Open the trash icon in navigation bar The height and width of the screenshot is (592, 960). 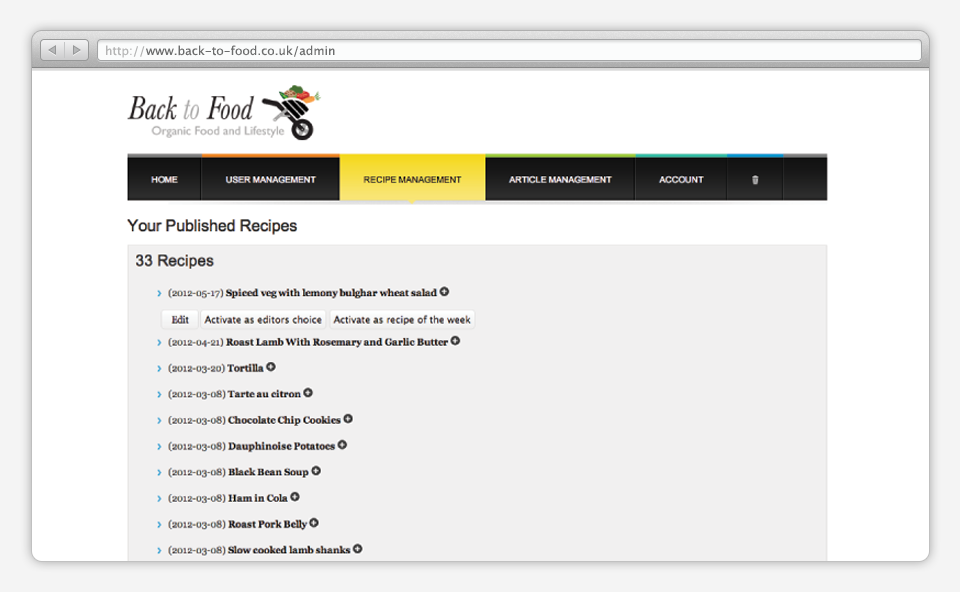[x=755, y=179]
